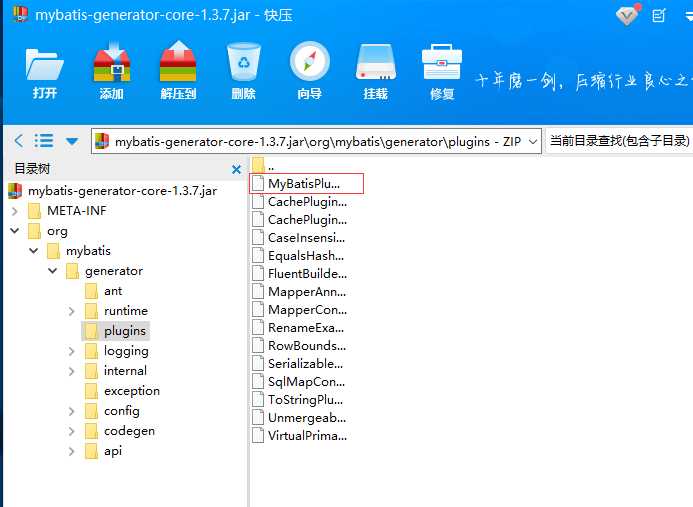
Task: Select the Serializable... file
Action: click(298, 364)
